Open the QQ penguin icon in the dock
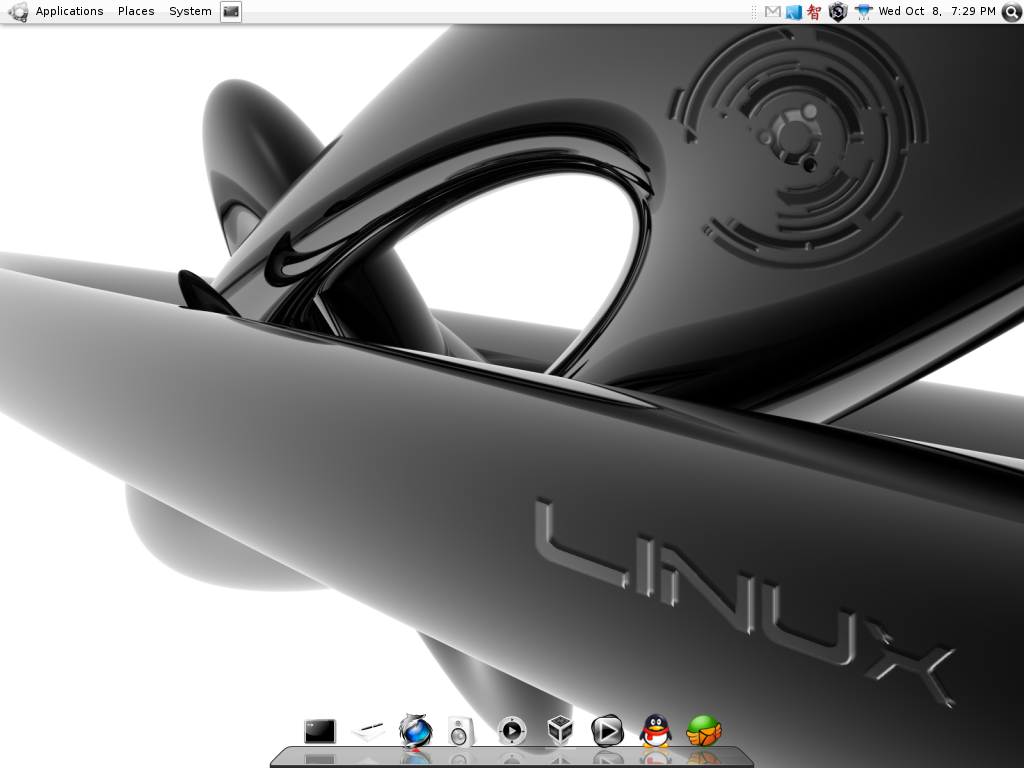The width and height of the screenshot is (1024, 768). (x=655, y=731)
